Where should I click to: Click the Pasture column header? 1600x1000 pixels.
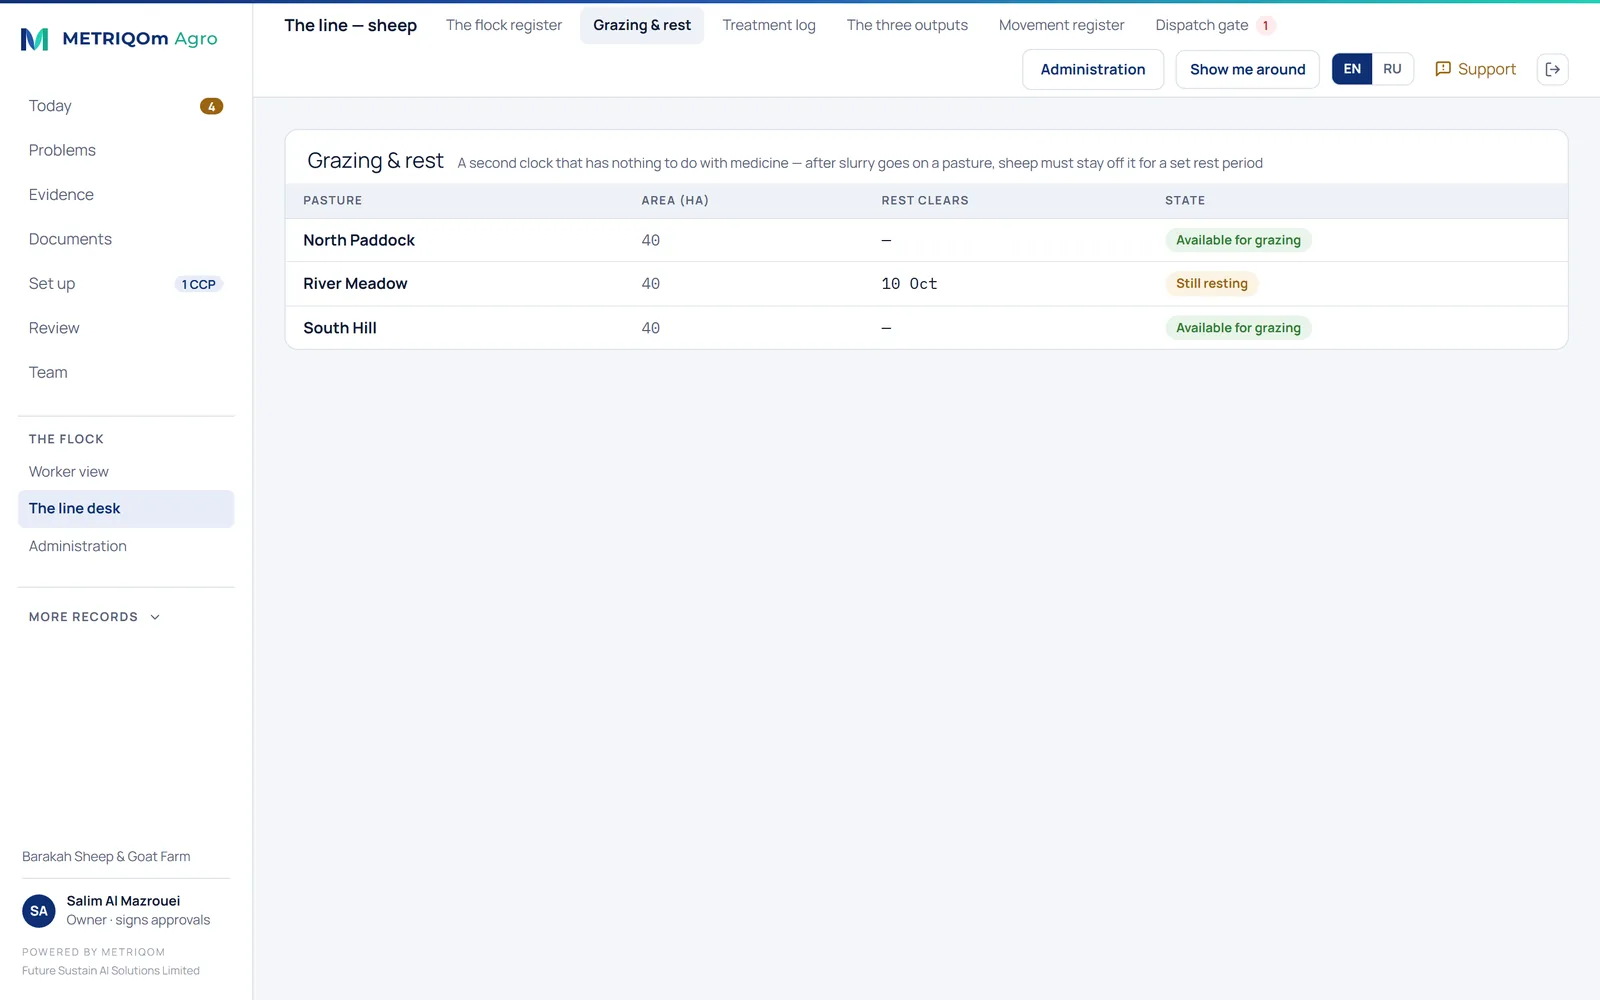click(x=333, y=201)
